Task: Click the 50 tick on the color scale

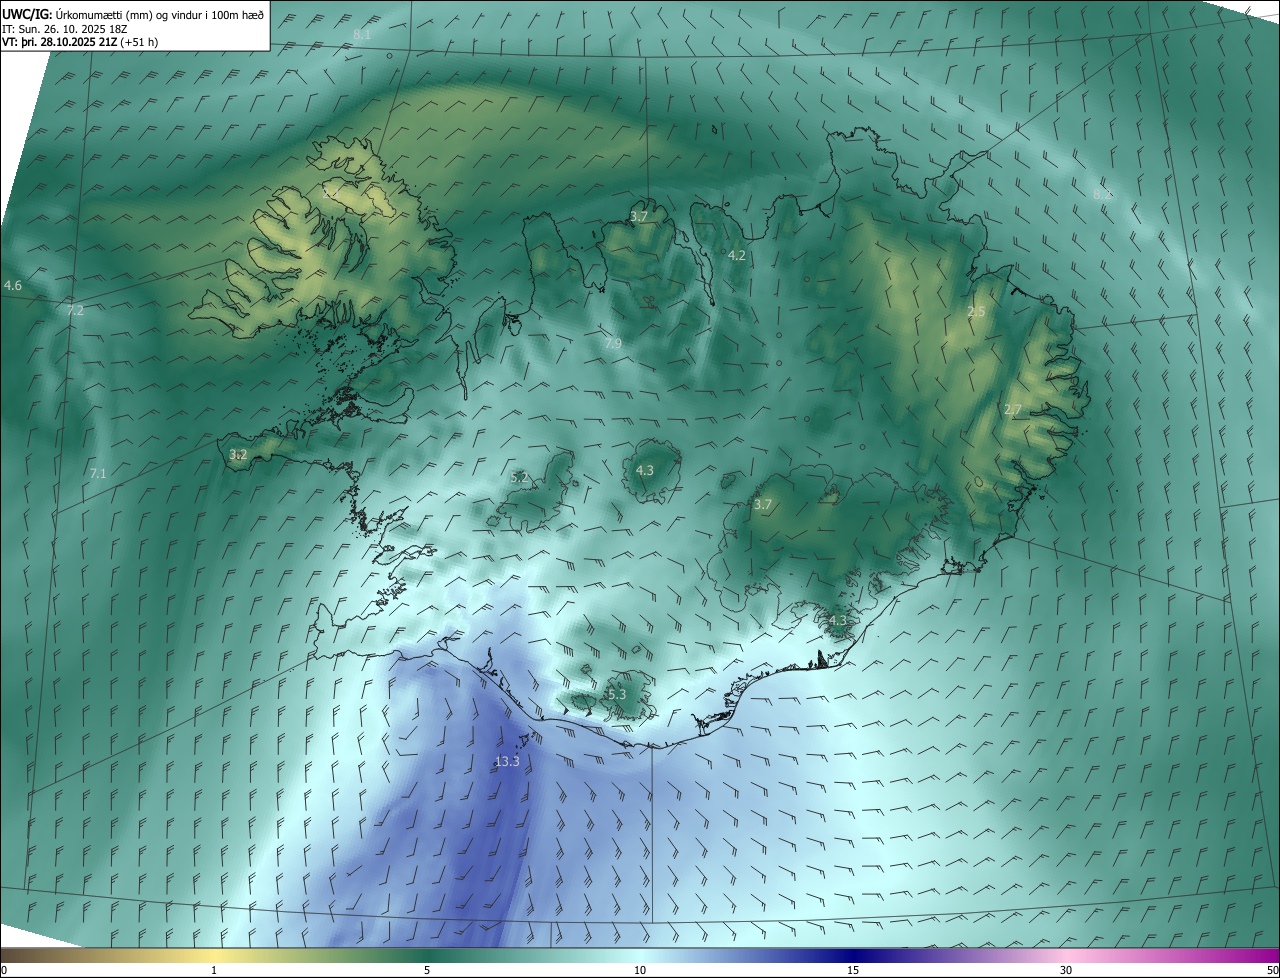Action: pyautogui.click(x=1272, y=970)
